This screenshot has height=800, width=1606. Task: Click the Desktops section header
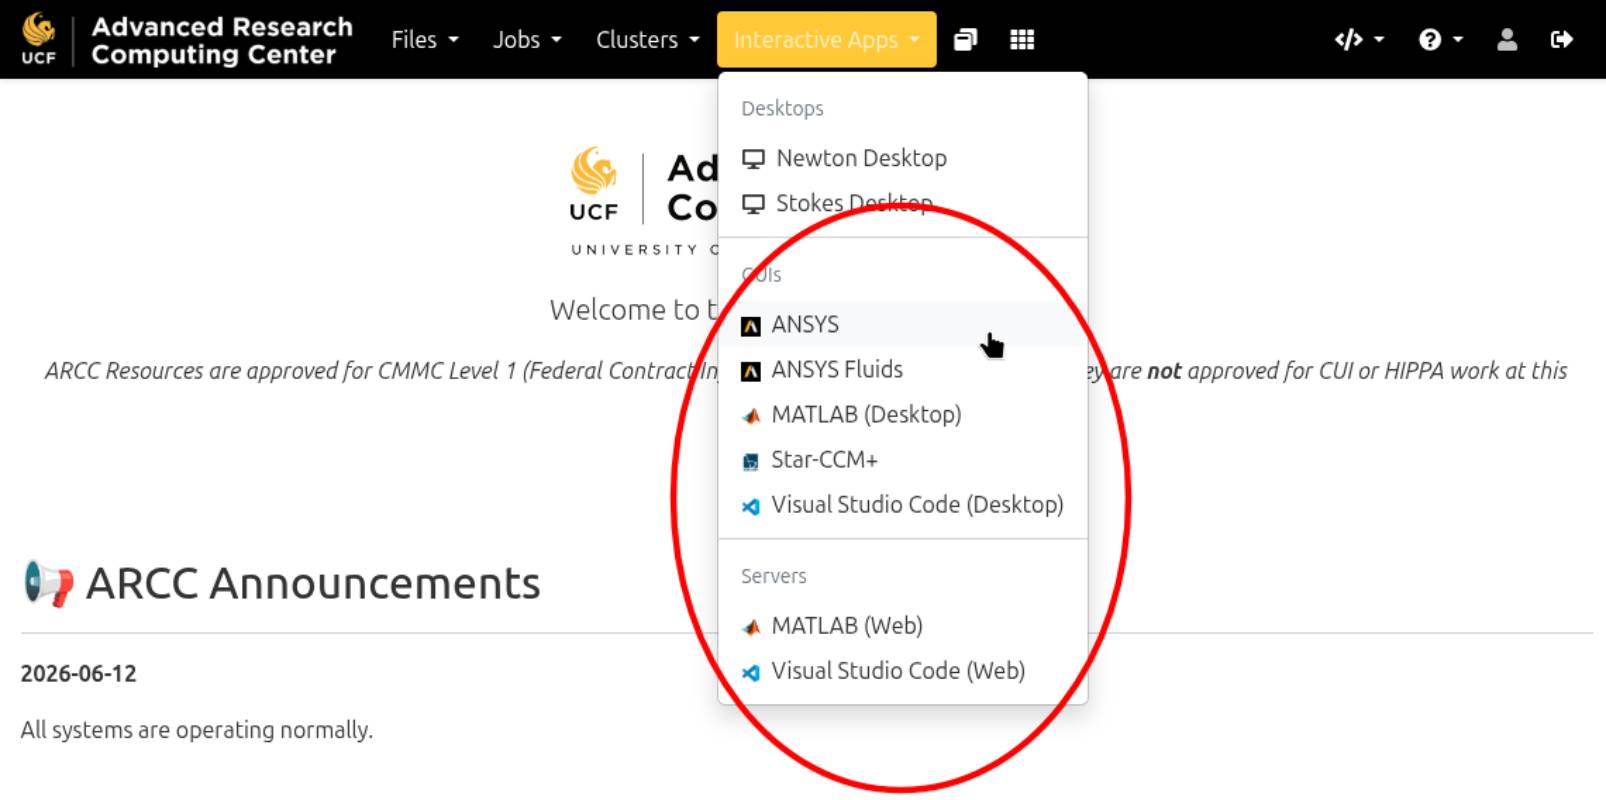[x=782, y=108]
